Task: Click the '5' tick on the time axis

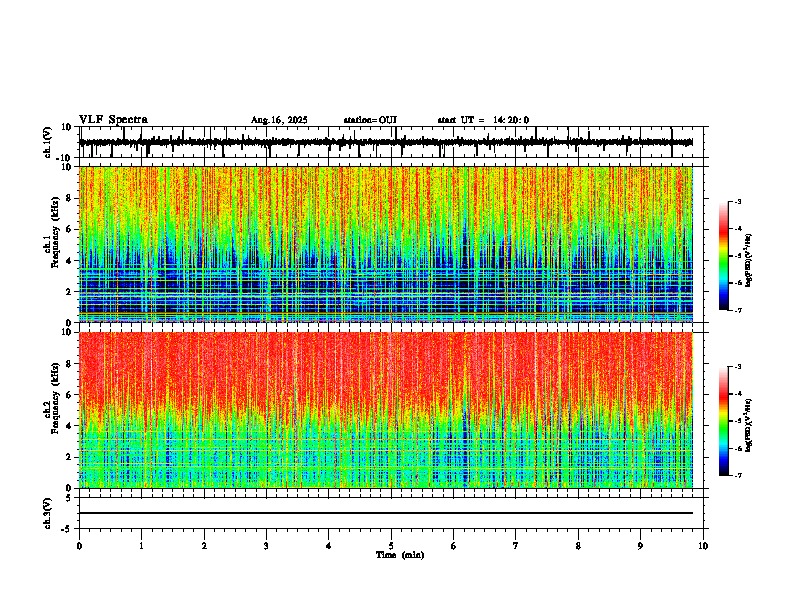Action: click(391, 546)
